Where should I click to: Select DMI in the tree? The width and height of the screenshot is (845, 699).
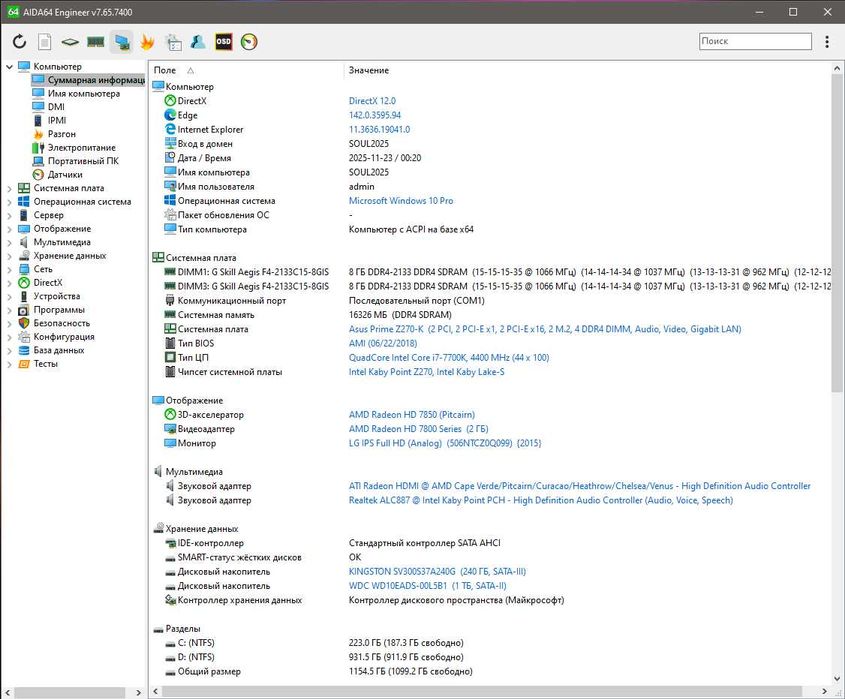56,107
